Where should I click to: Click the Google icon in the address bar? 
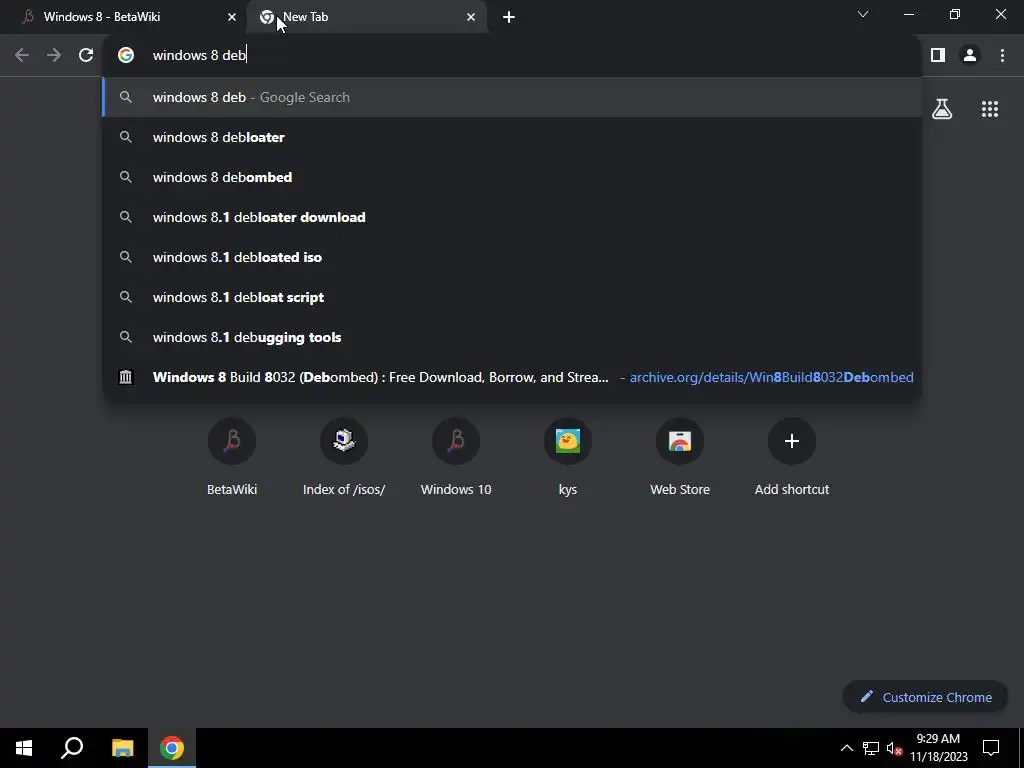(x=126, y=55)
